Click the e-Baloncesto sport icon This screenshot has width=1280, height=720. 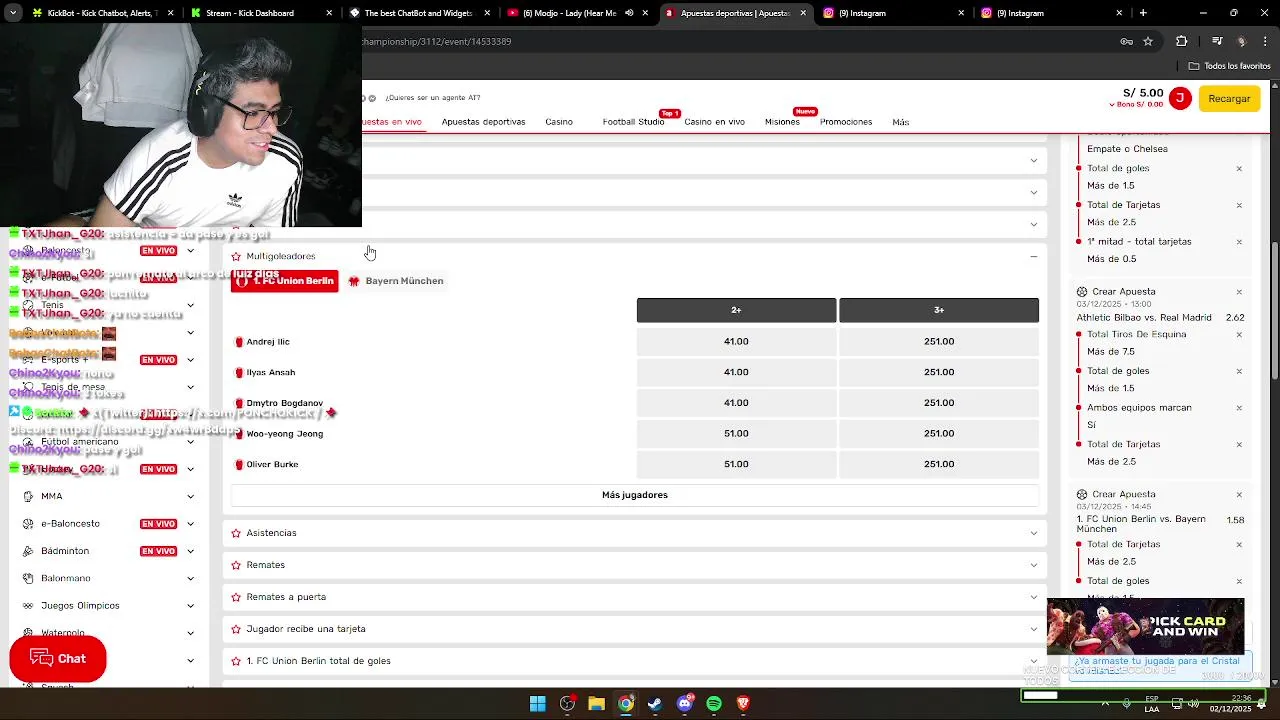pos(28,524)
